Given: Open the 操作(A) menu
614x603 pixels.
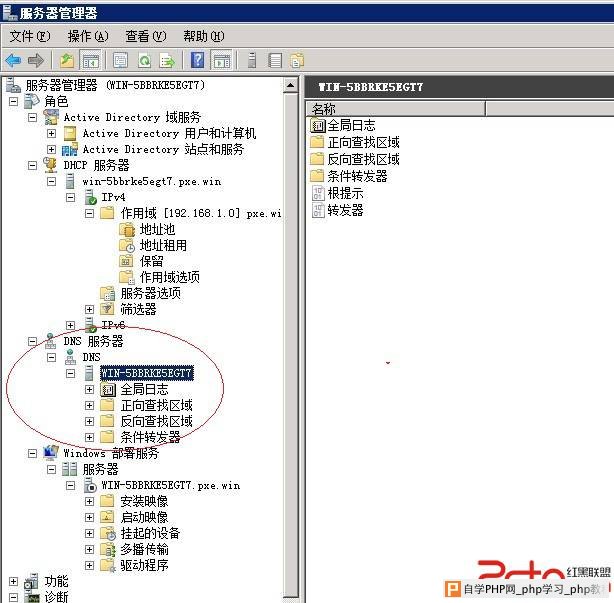Looking at the screenshot, I should [x=88, y=36].
